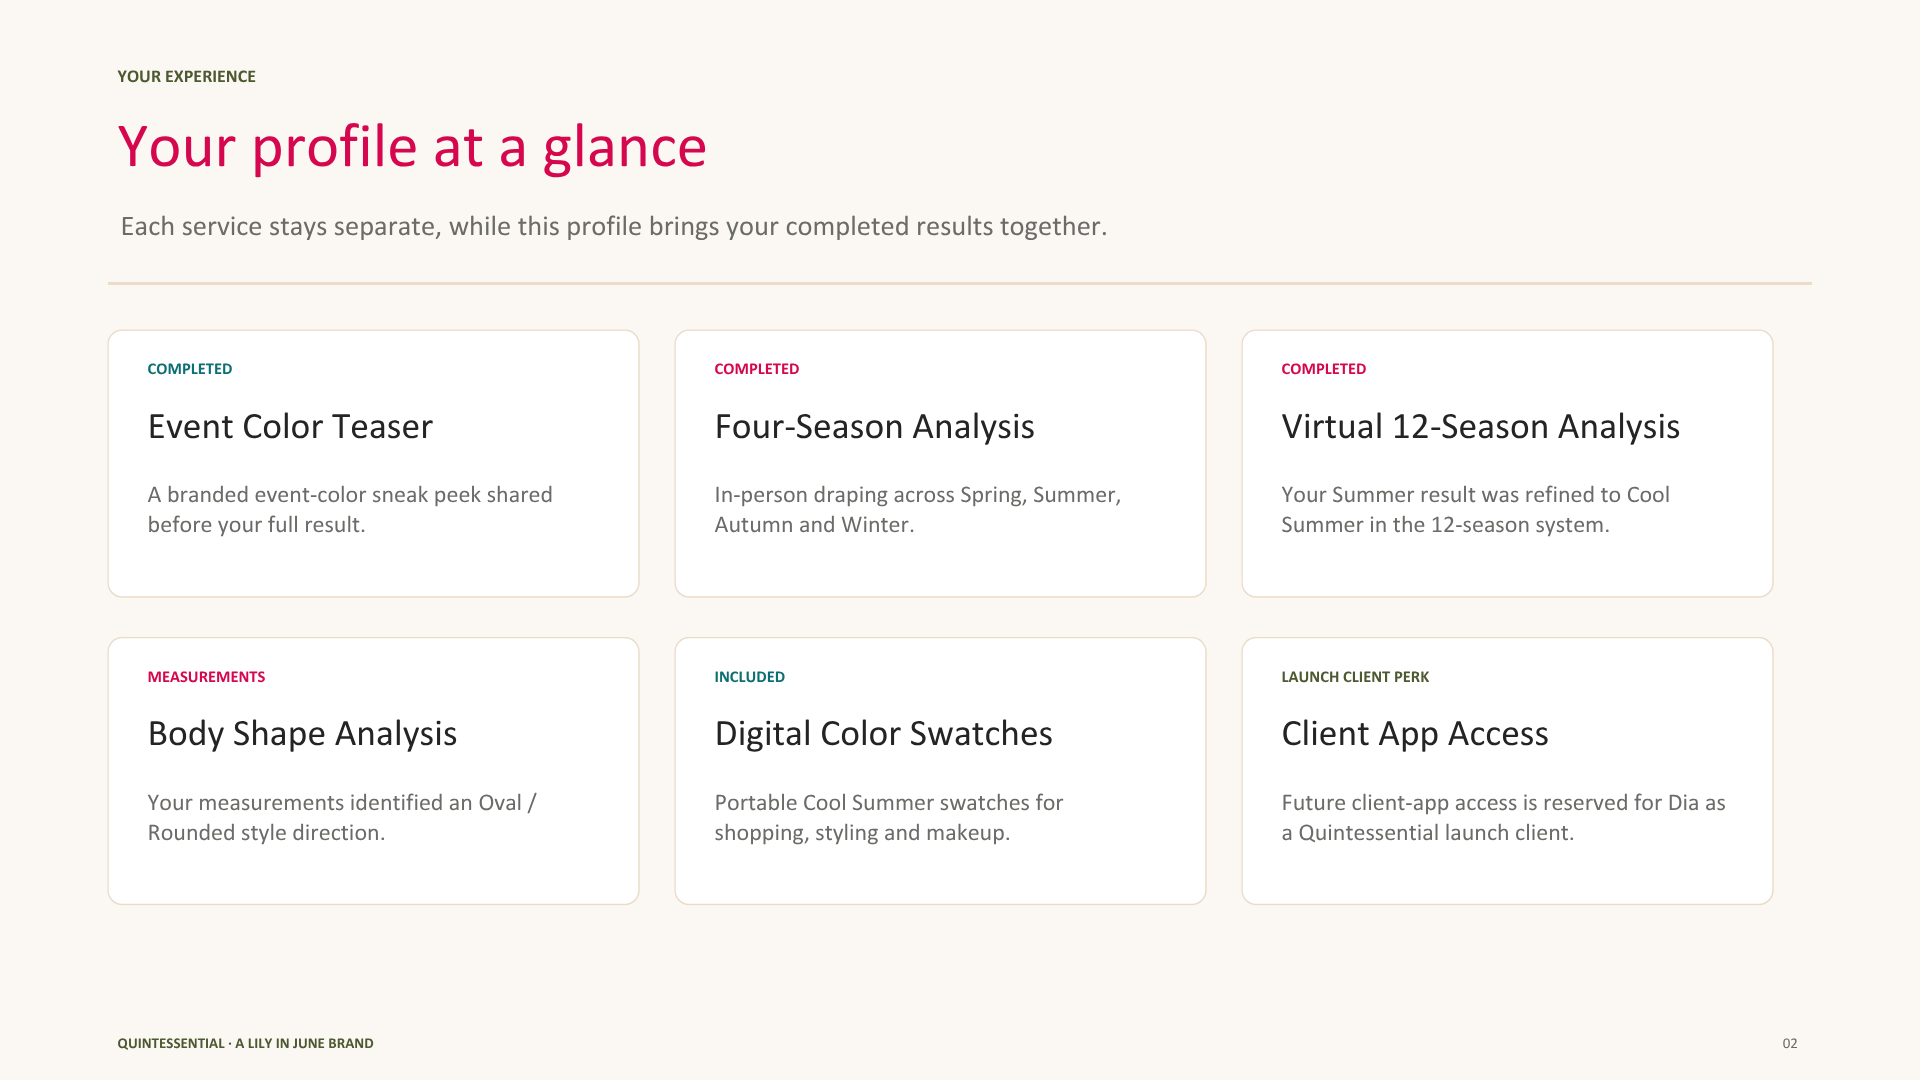Click COMPLETED tag on Event Color Teaser
The width and height of the screenshot is (1920, 1080).
(x=190, y=369)
